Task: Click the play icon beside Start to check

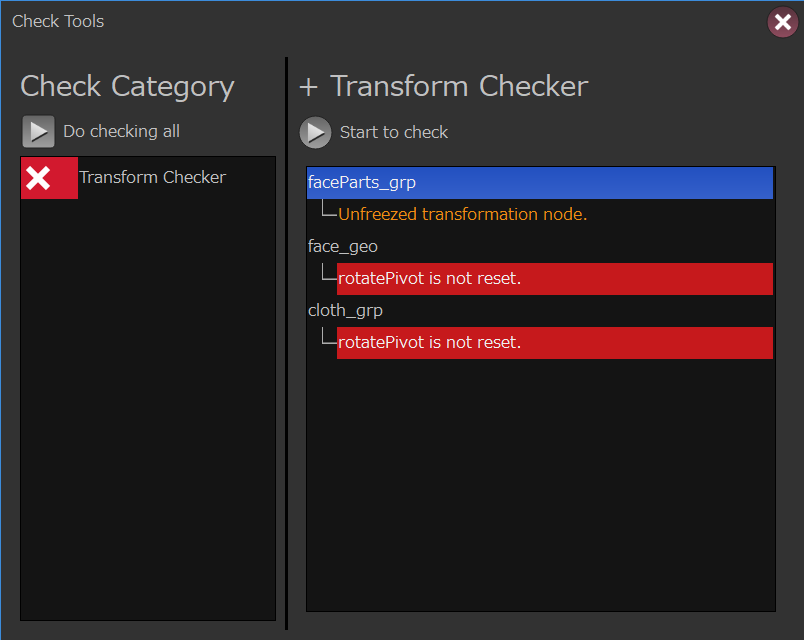Action: [x=315, y=132]
